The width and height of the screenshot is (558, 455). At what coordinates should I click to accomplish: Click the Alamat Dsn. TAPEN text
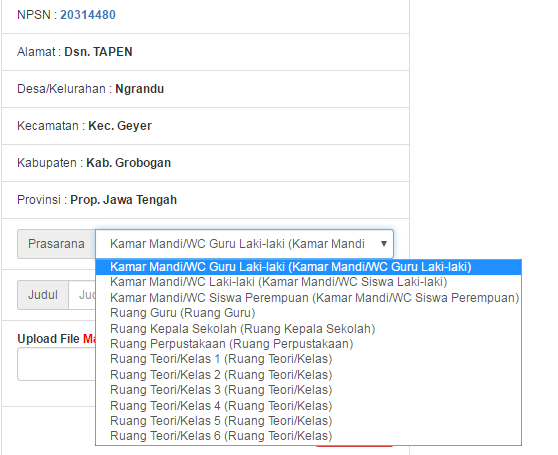pyautogui.click(x=75, y=52)
